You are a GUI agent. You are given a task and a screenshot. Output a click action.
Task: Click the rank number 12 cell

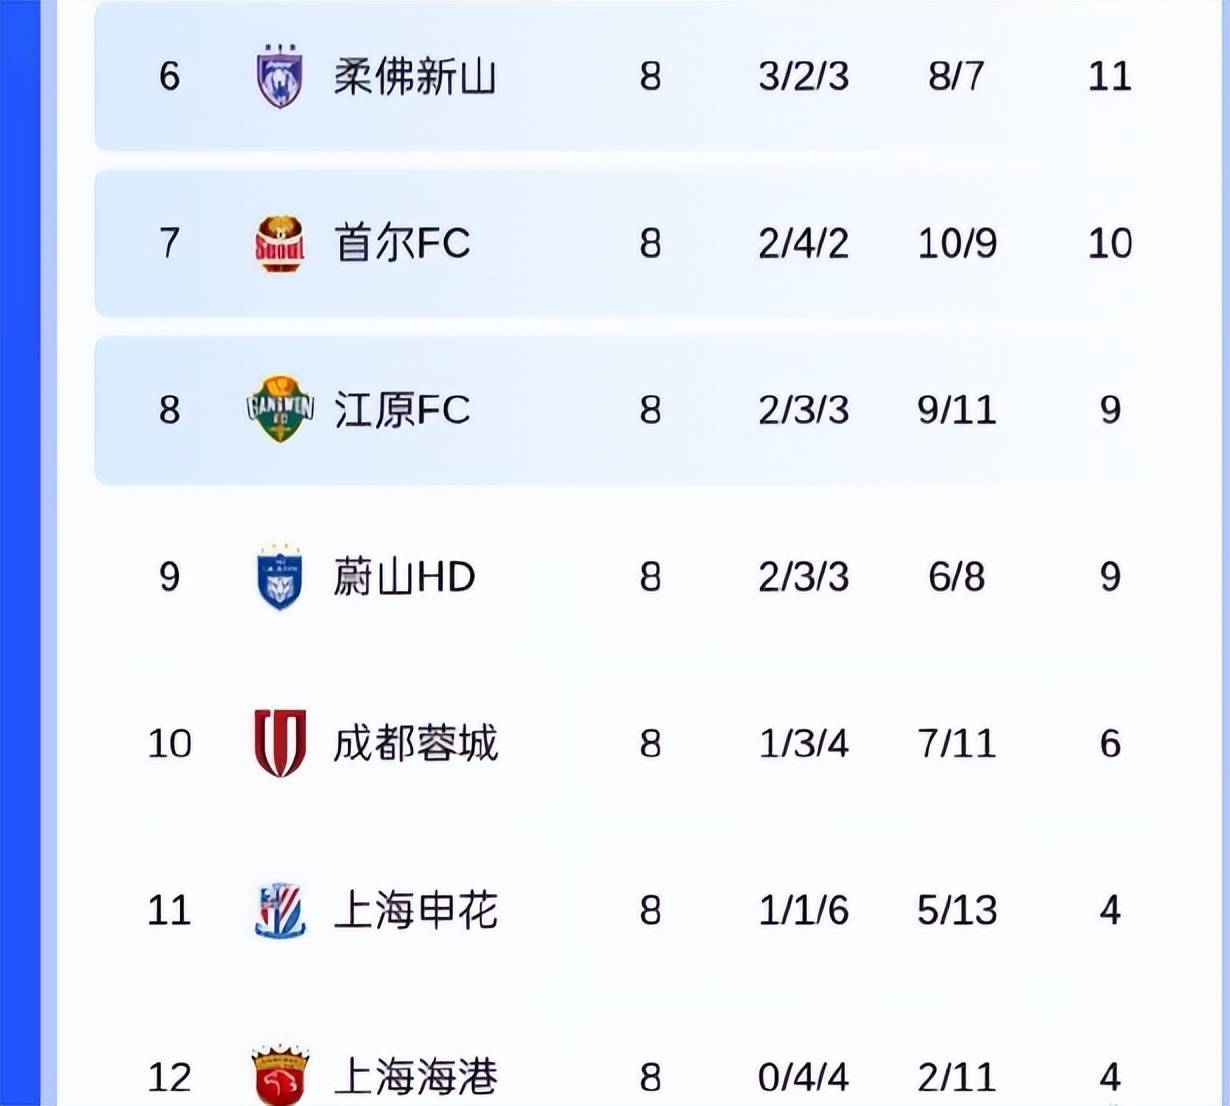point(169,1077)
